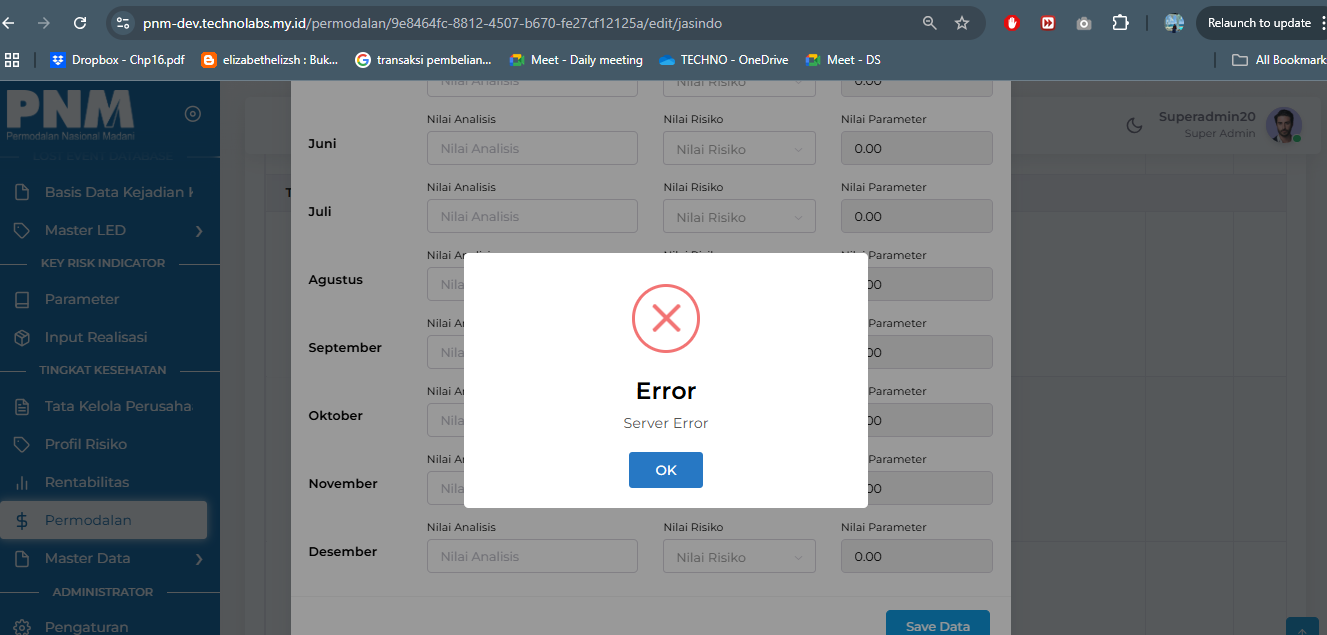Click the Rentabilitas bar chart icon
Screen dimensions: 1327x635
(22, 482)
